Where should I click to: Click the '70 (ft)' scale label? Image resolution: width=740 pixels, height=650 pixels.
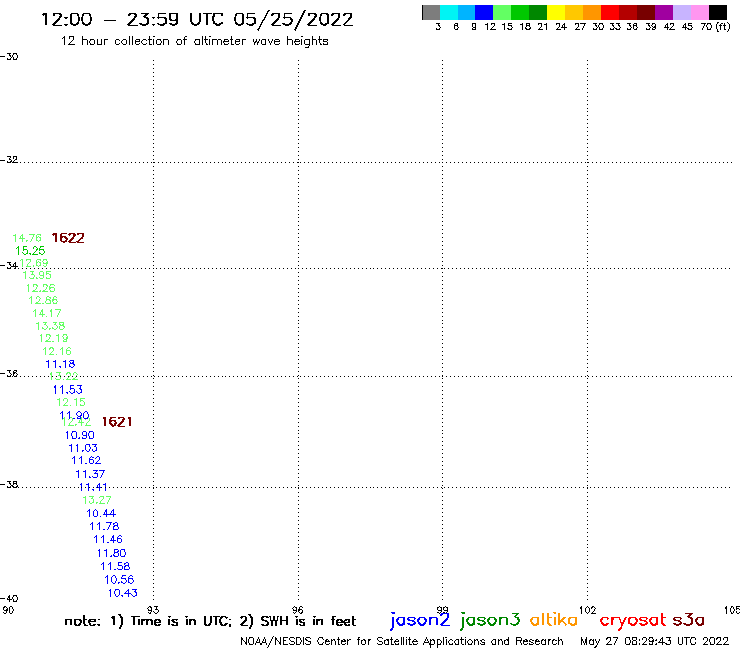tap(715, 26)
